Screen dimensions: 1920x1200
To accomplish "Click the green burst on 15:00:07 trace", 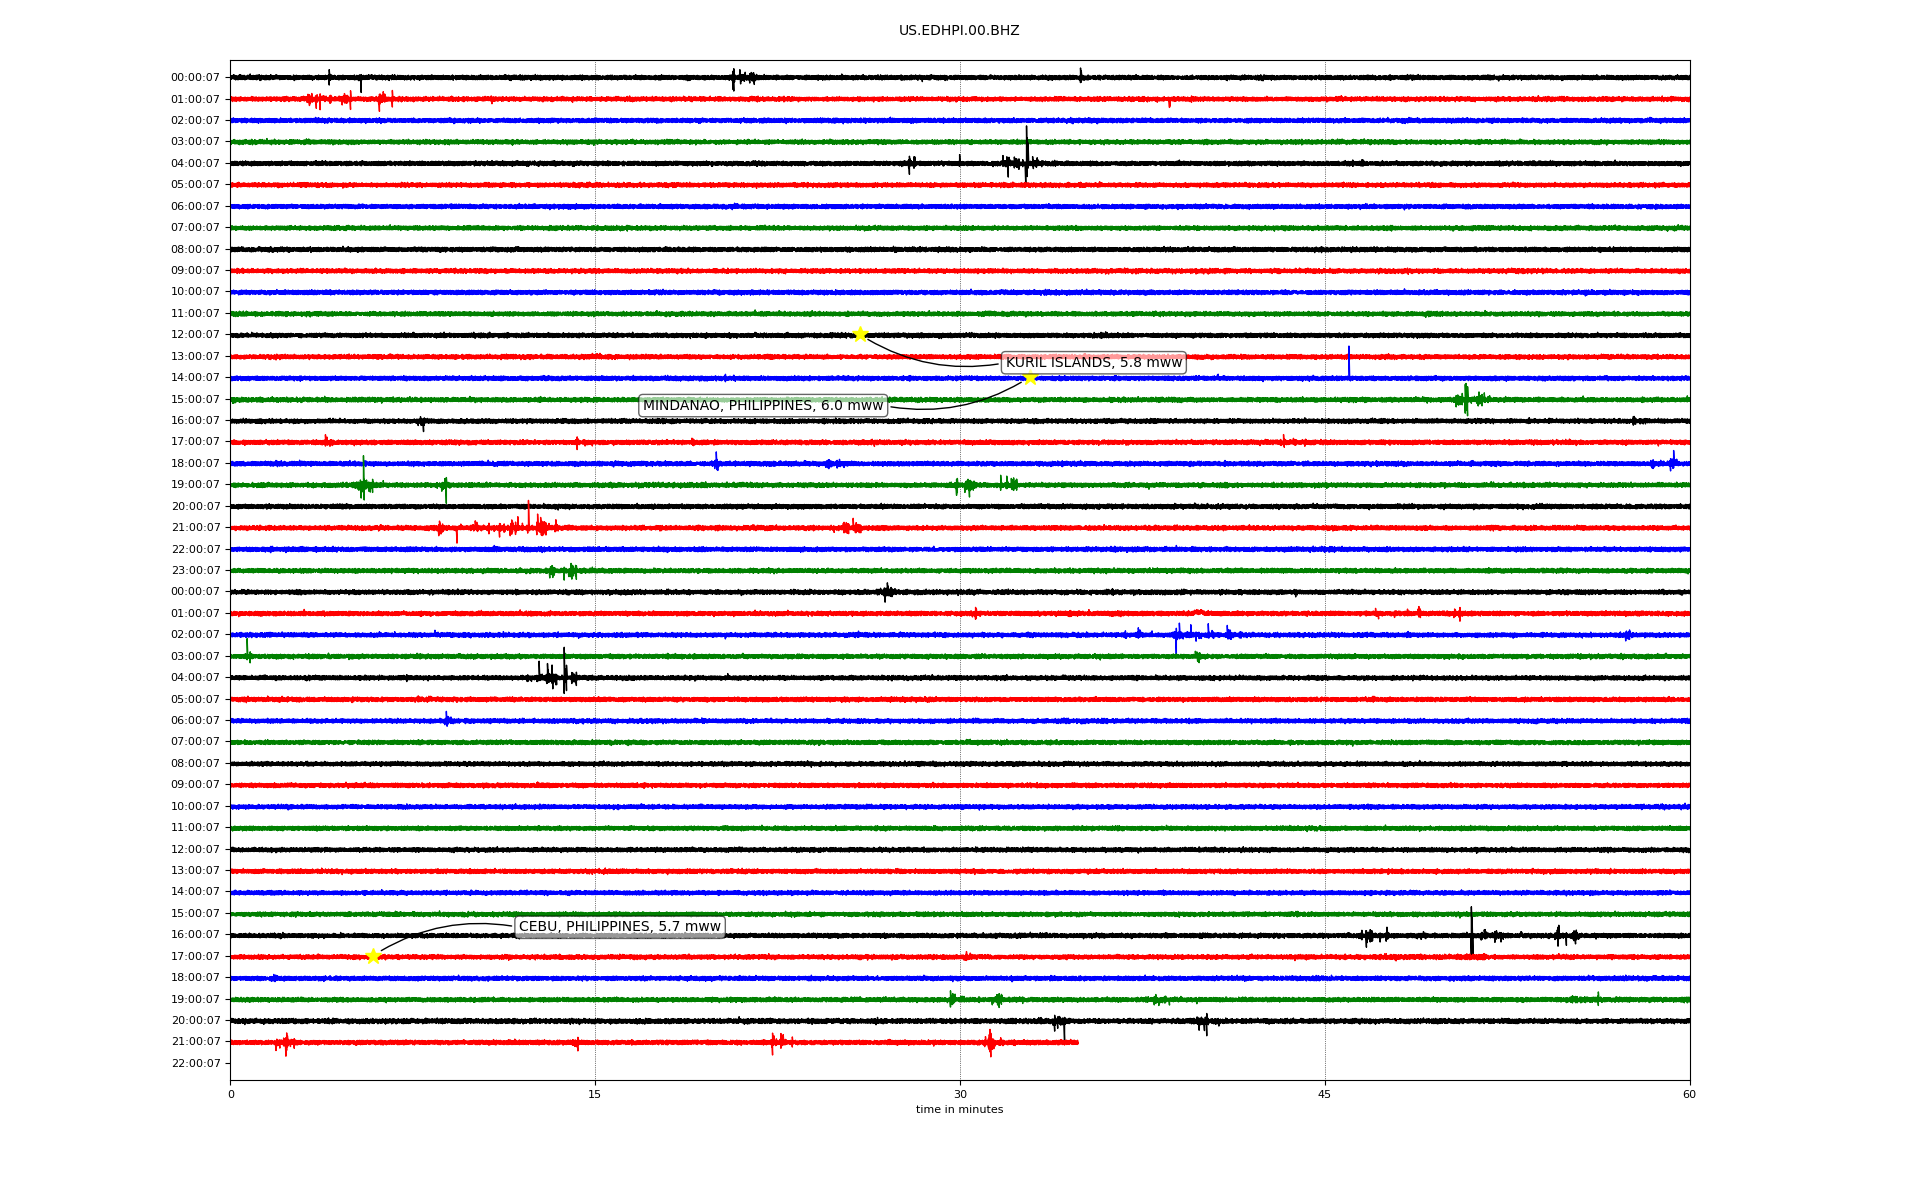I will [x=1466, y=398].
